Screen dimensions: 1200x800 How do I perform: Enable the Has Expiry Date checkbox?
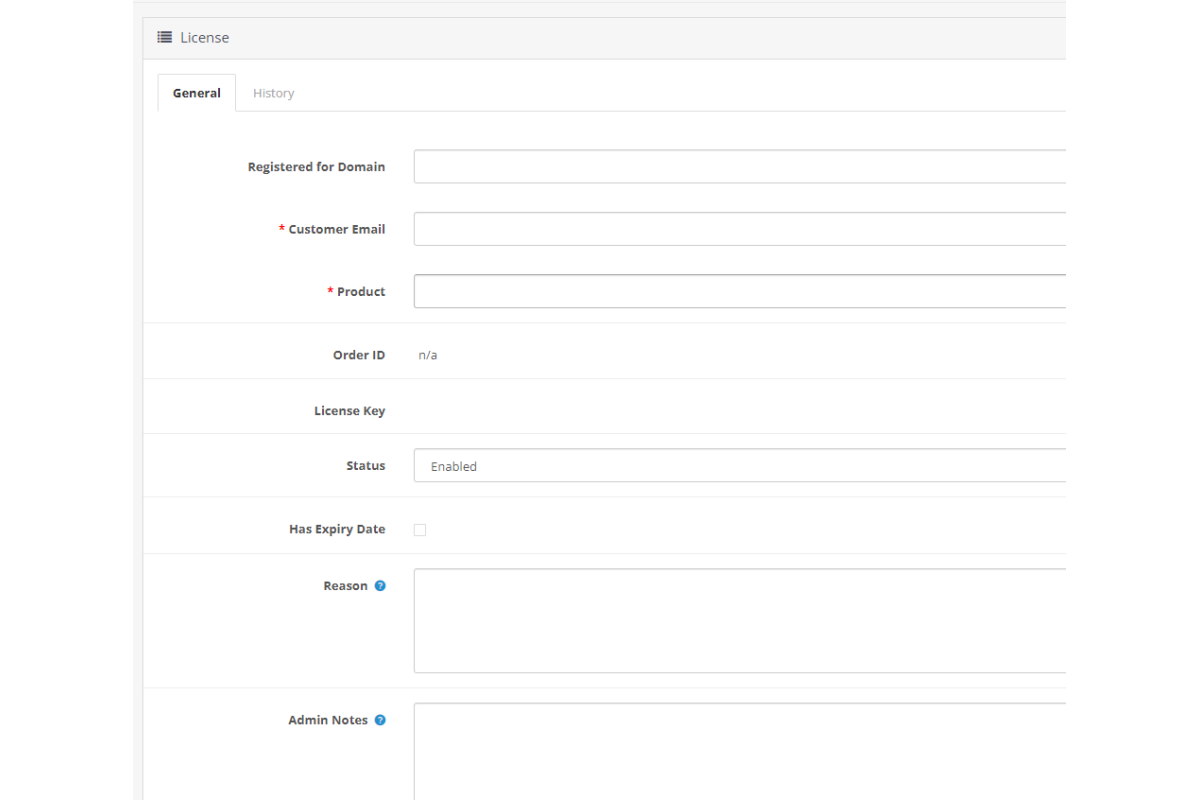[x=420, y=530]
